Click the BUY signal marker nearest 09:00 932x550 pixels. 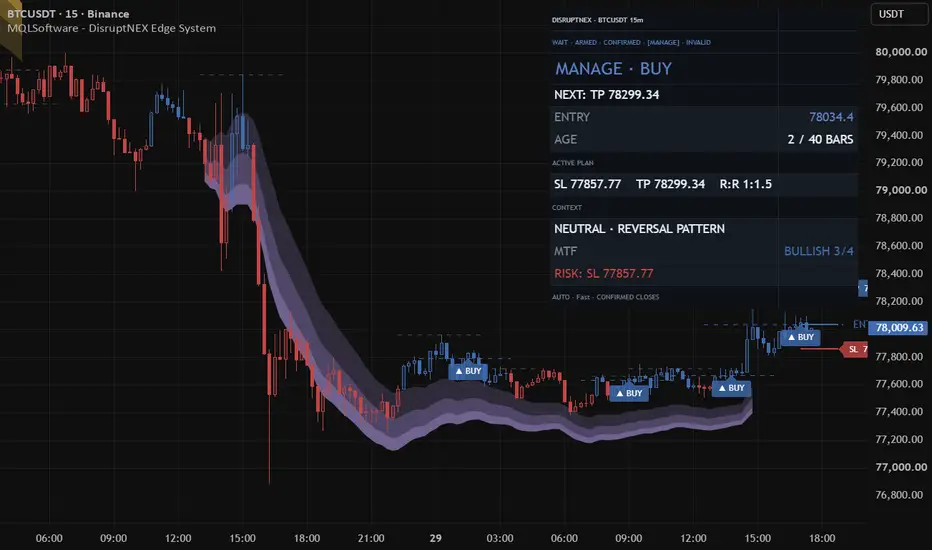point(629,393)
